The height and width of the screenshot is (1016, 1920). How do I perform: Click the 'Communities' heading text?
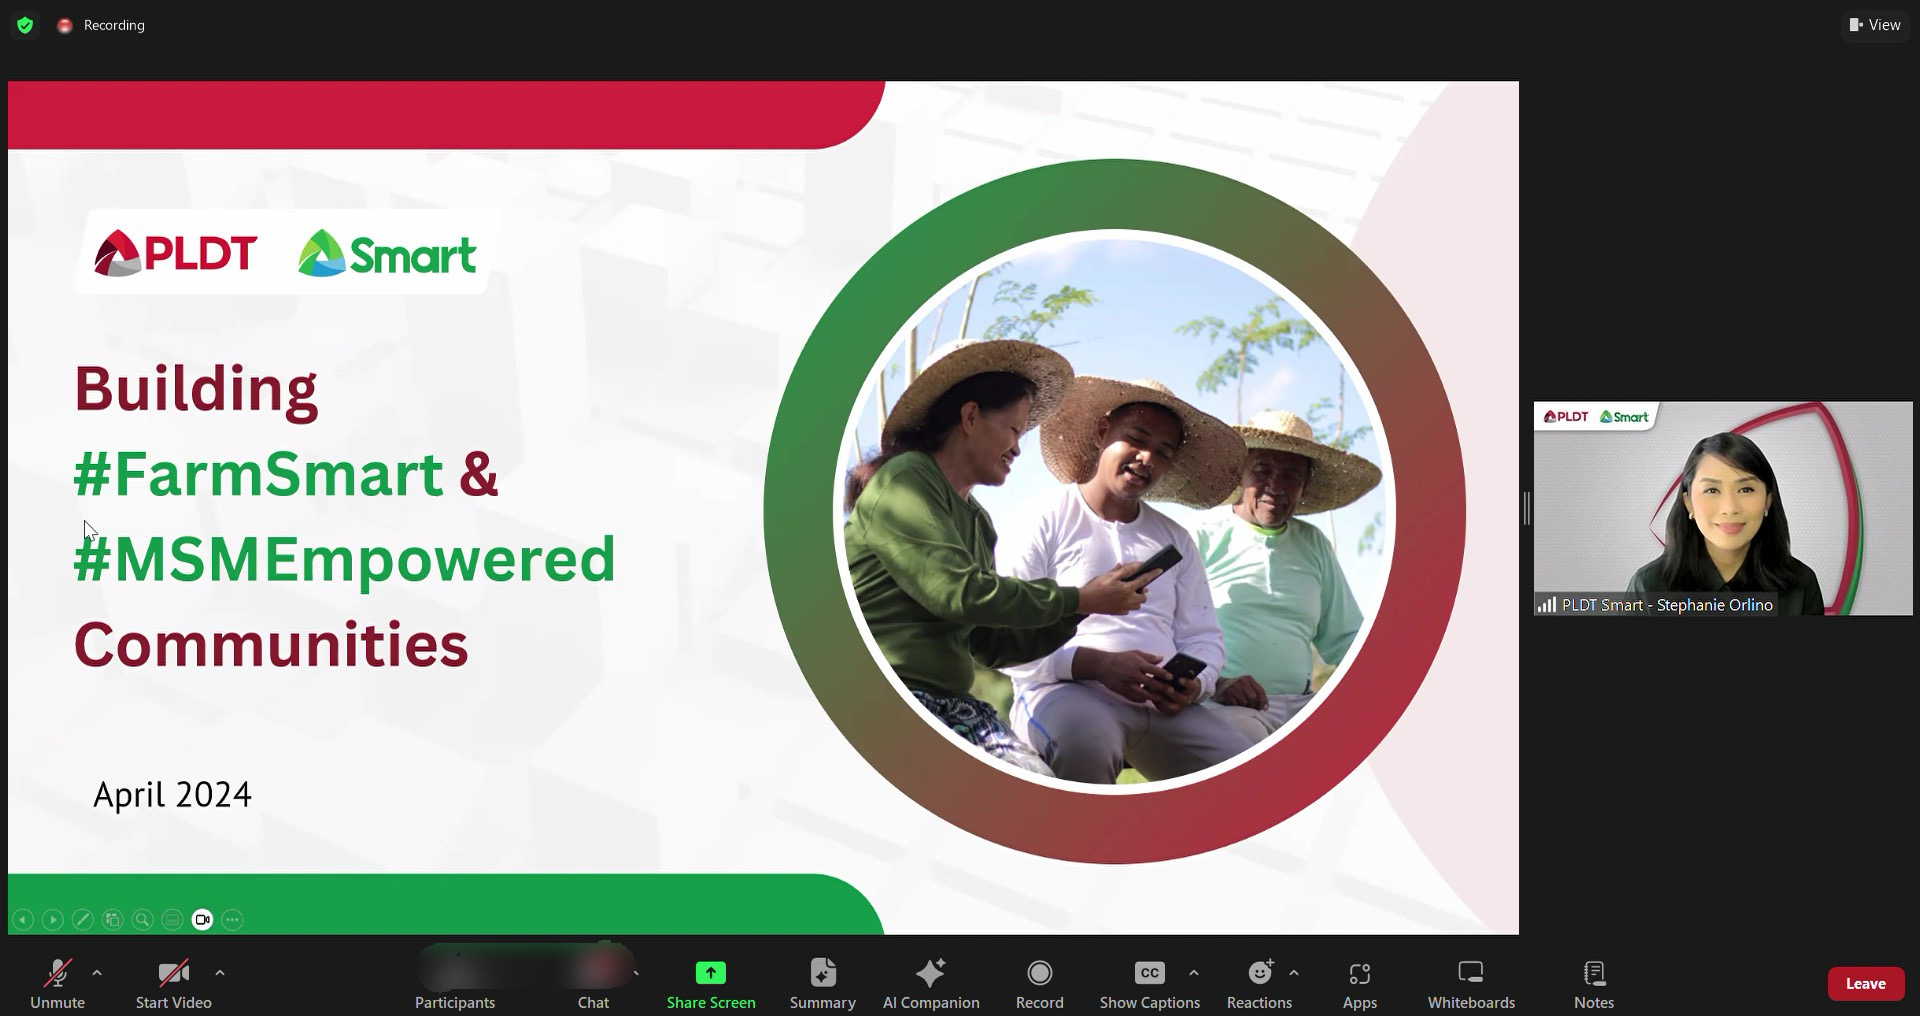tap(271, 645)
